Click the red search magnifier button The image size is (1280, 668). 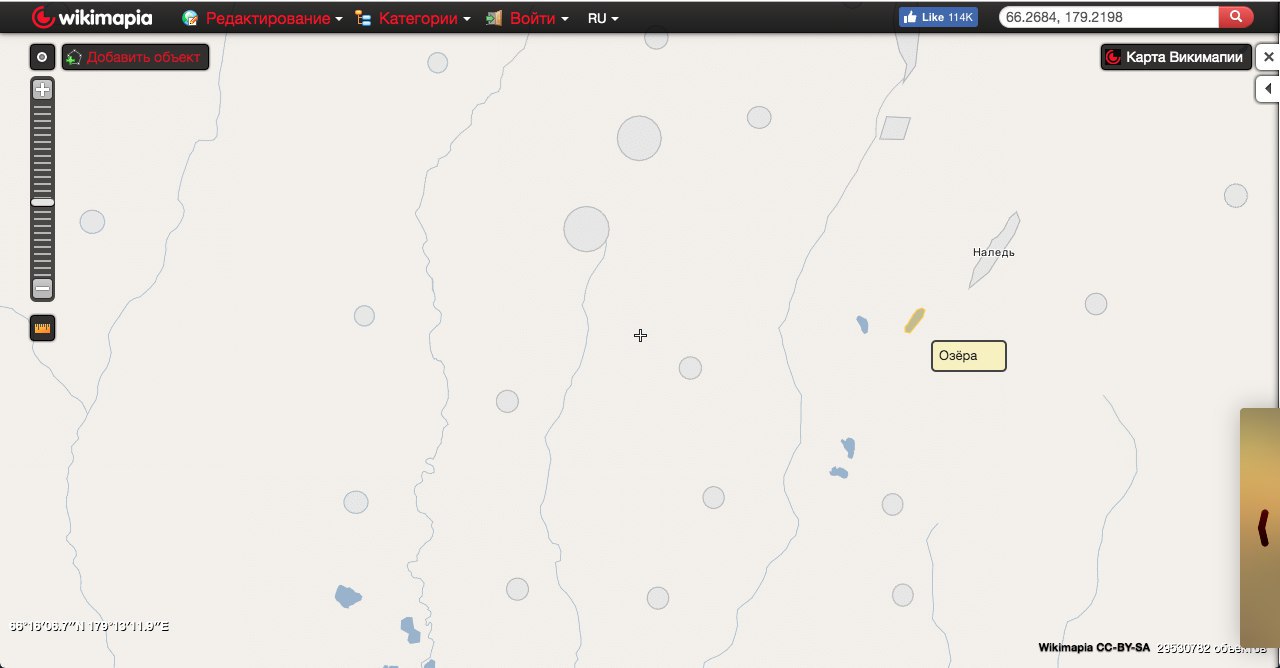point(1236,17)
